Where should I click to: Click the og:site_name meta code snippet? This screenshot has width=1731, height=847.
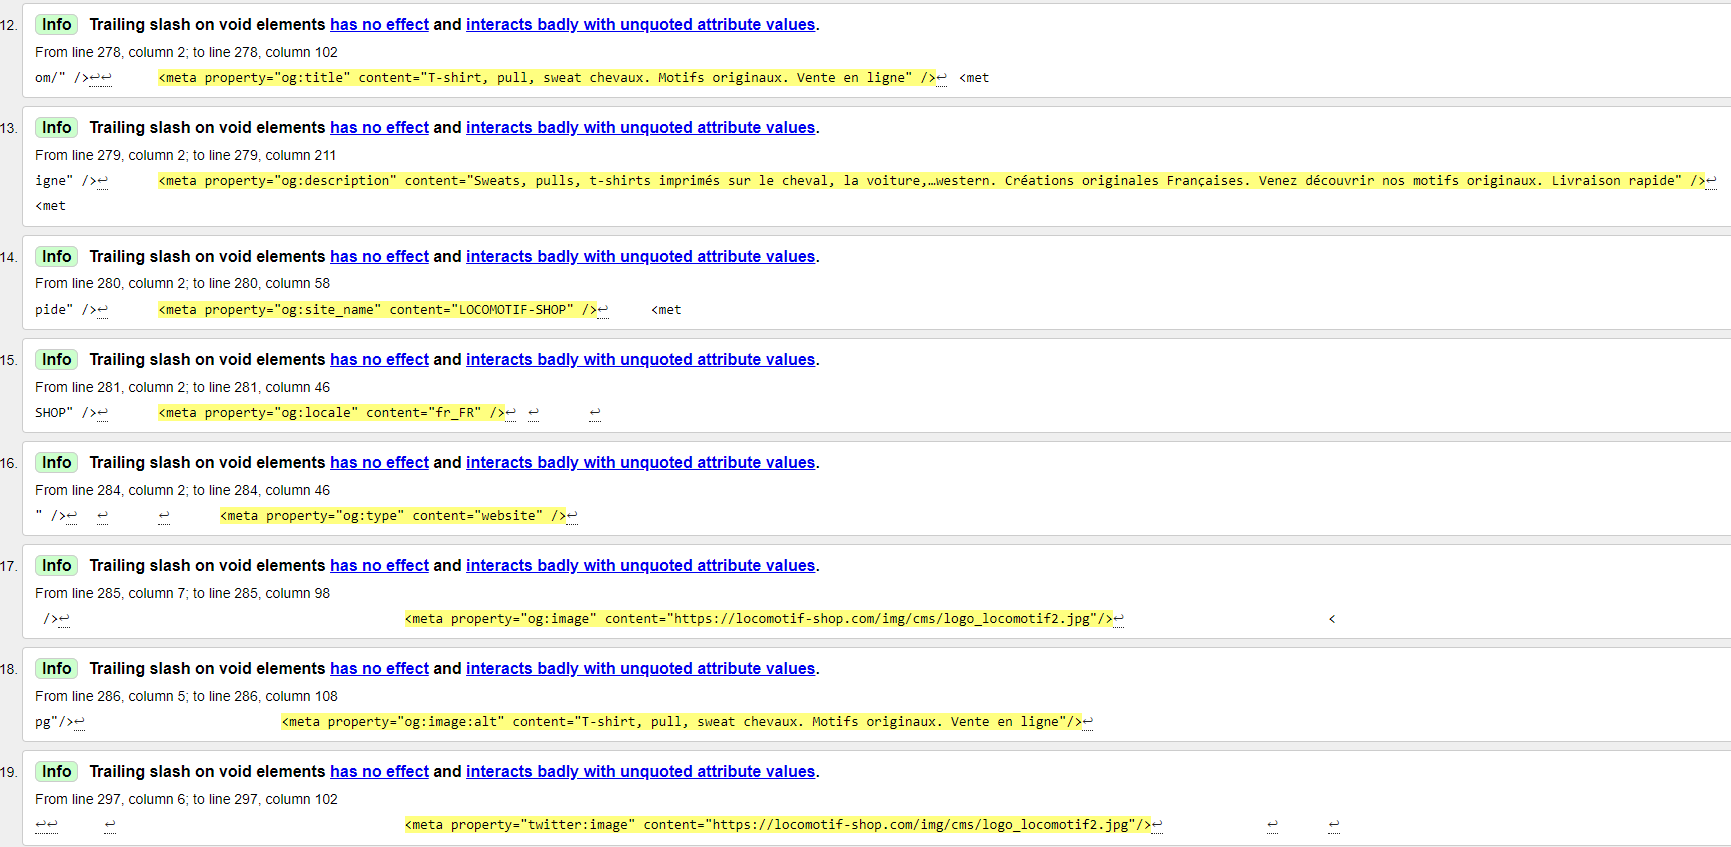[x=378, y=310]
